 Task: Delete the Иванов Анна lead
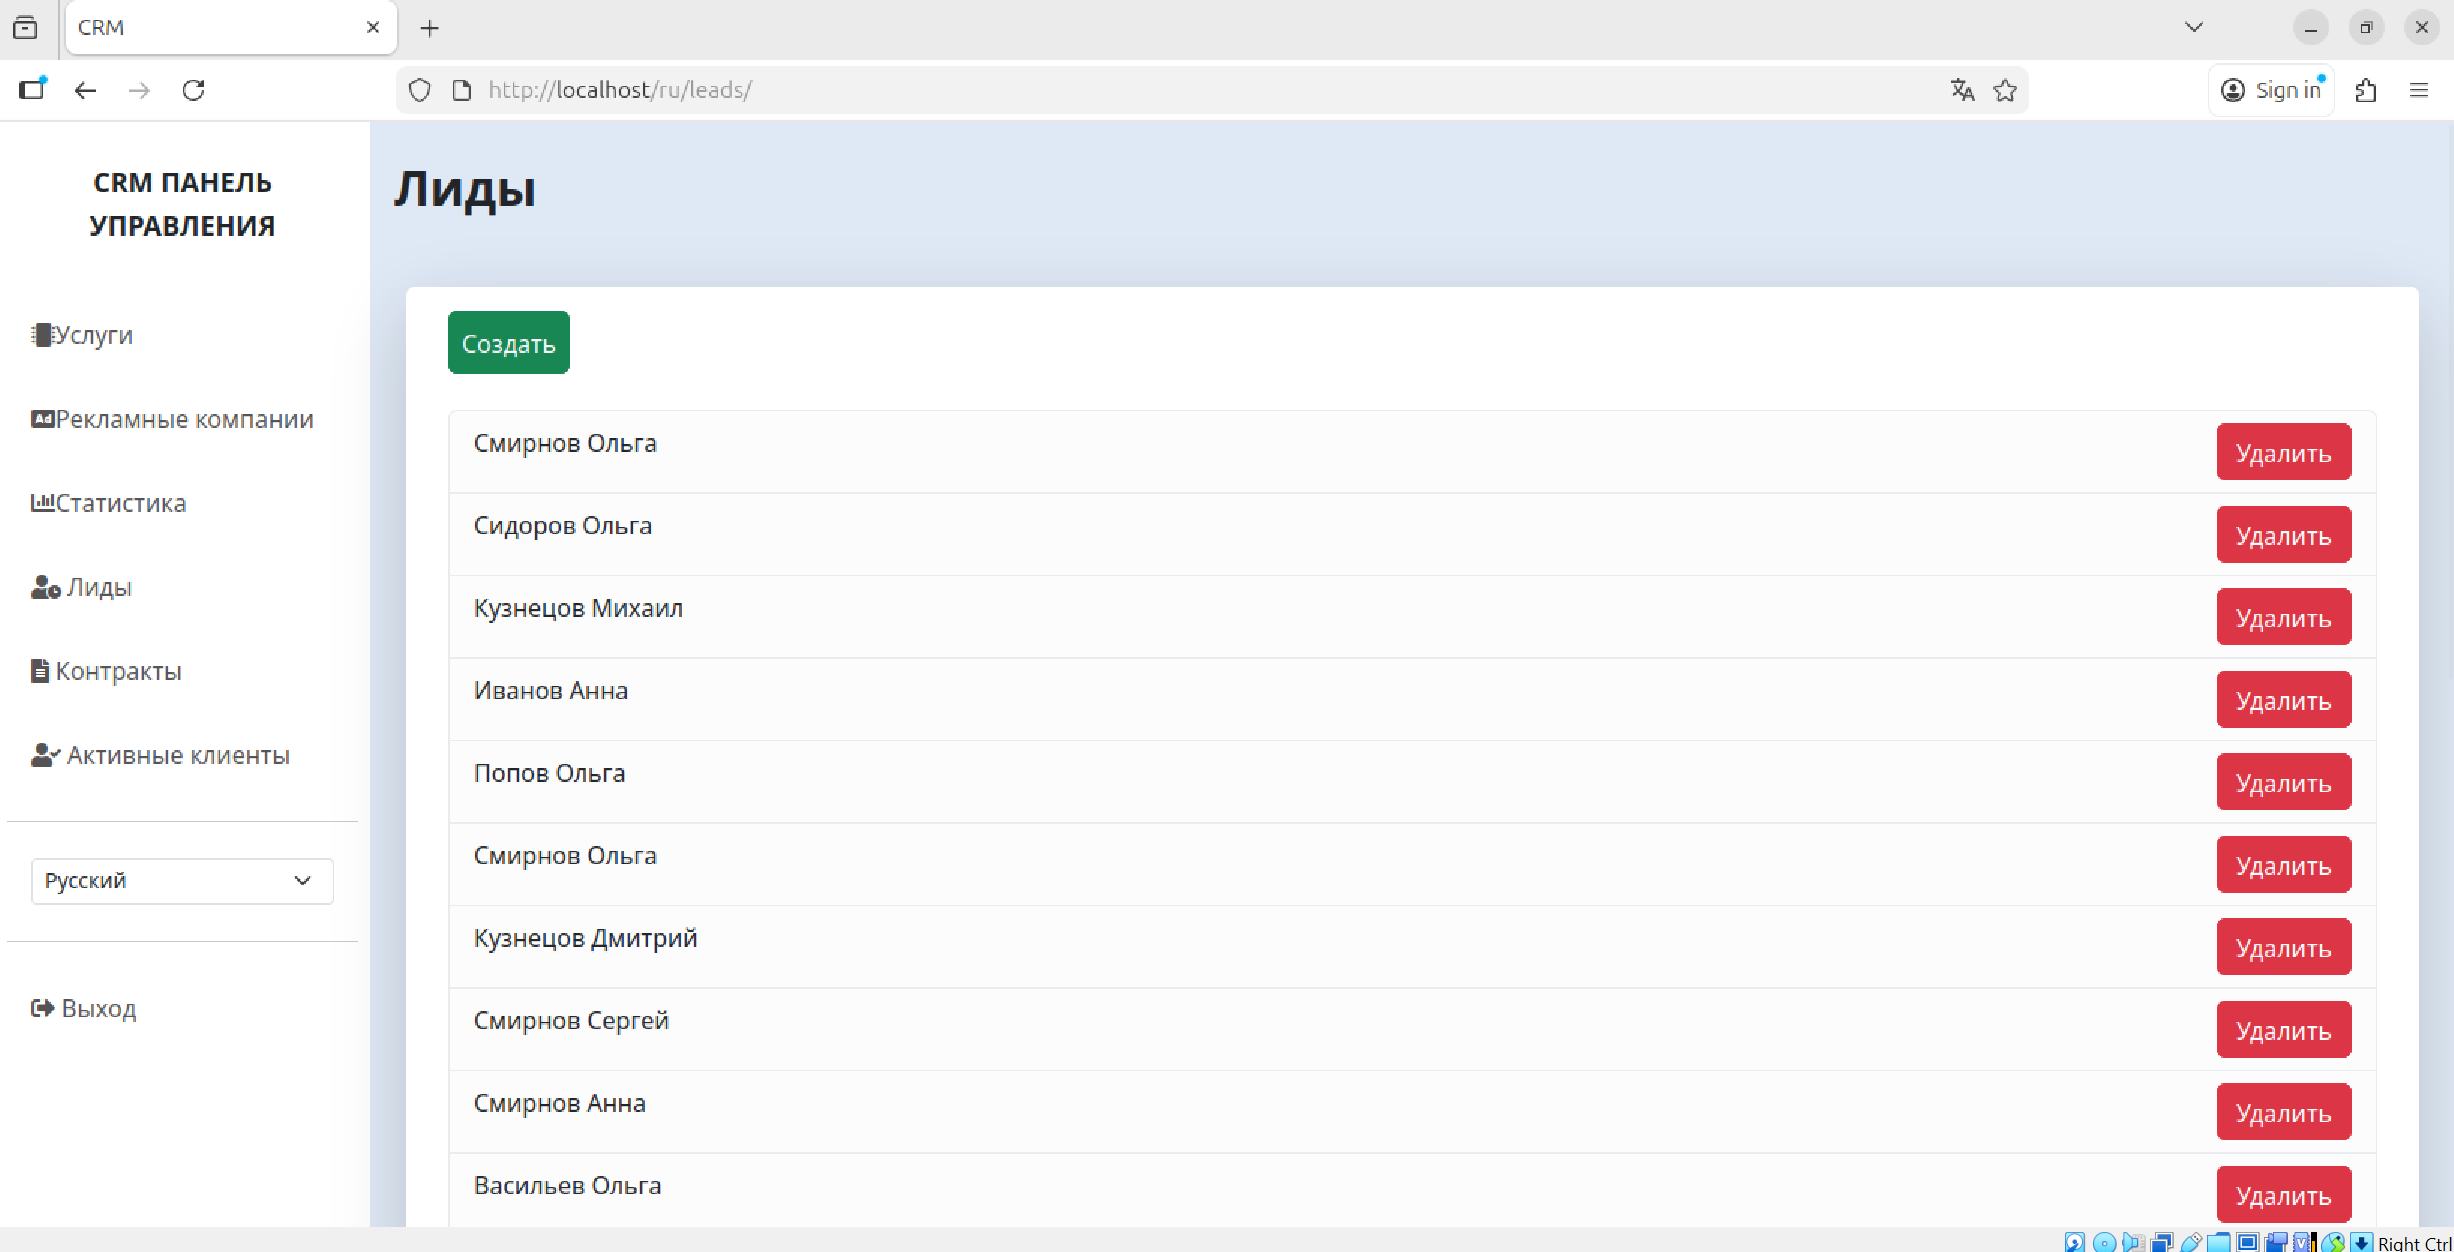[2283, 700]
